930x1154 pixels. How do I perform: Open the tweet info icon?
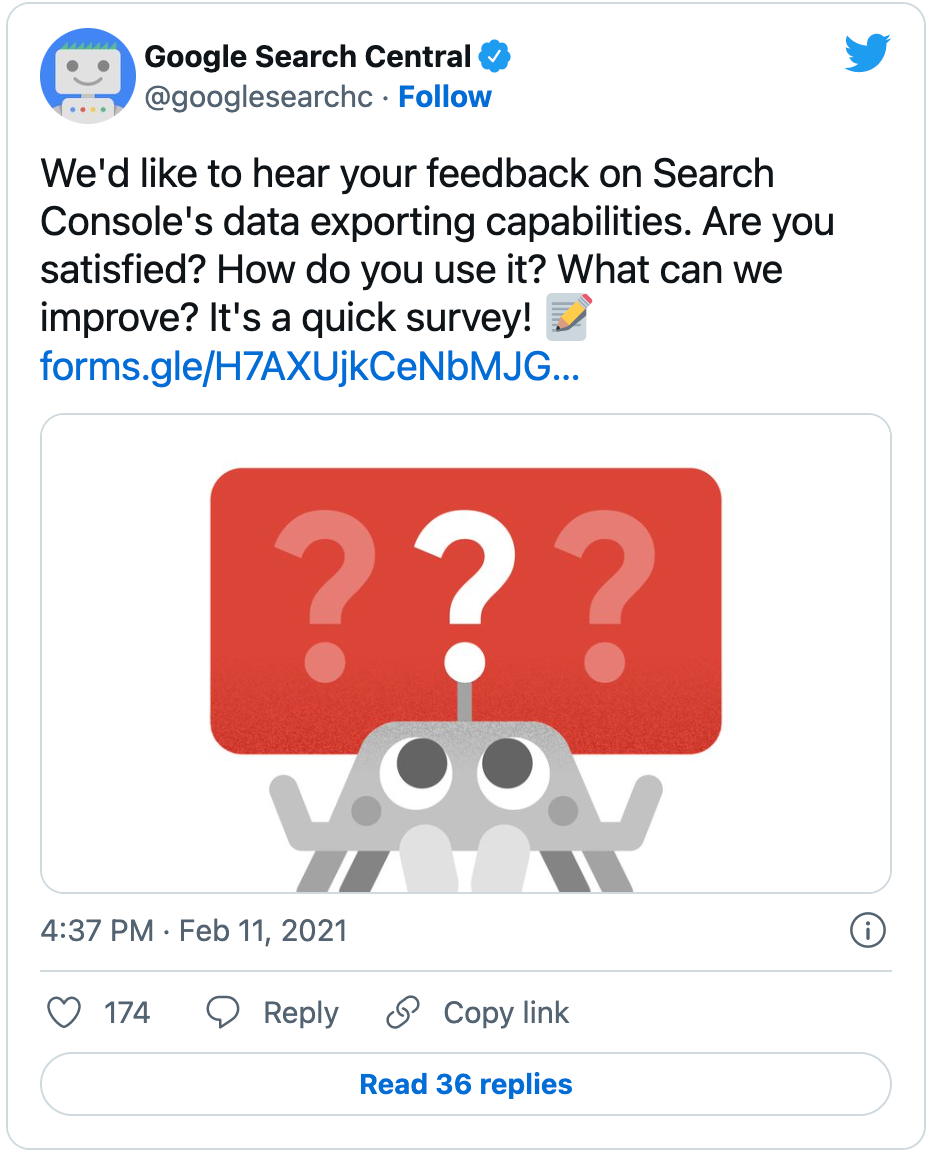(x=867, y=930)
